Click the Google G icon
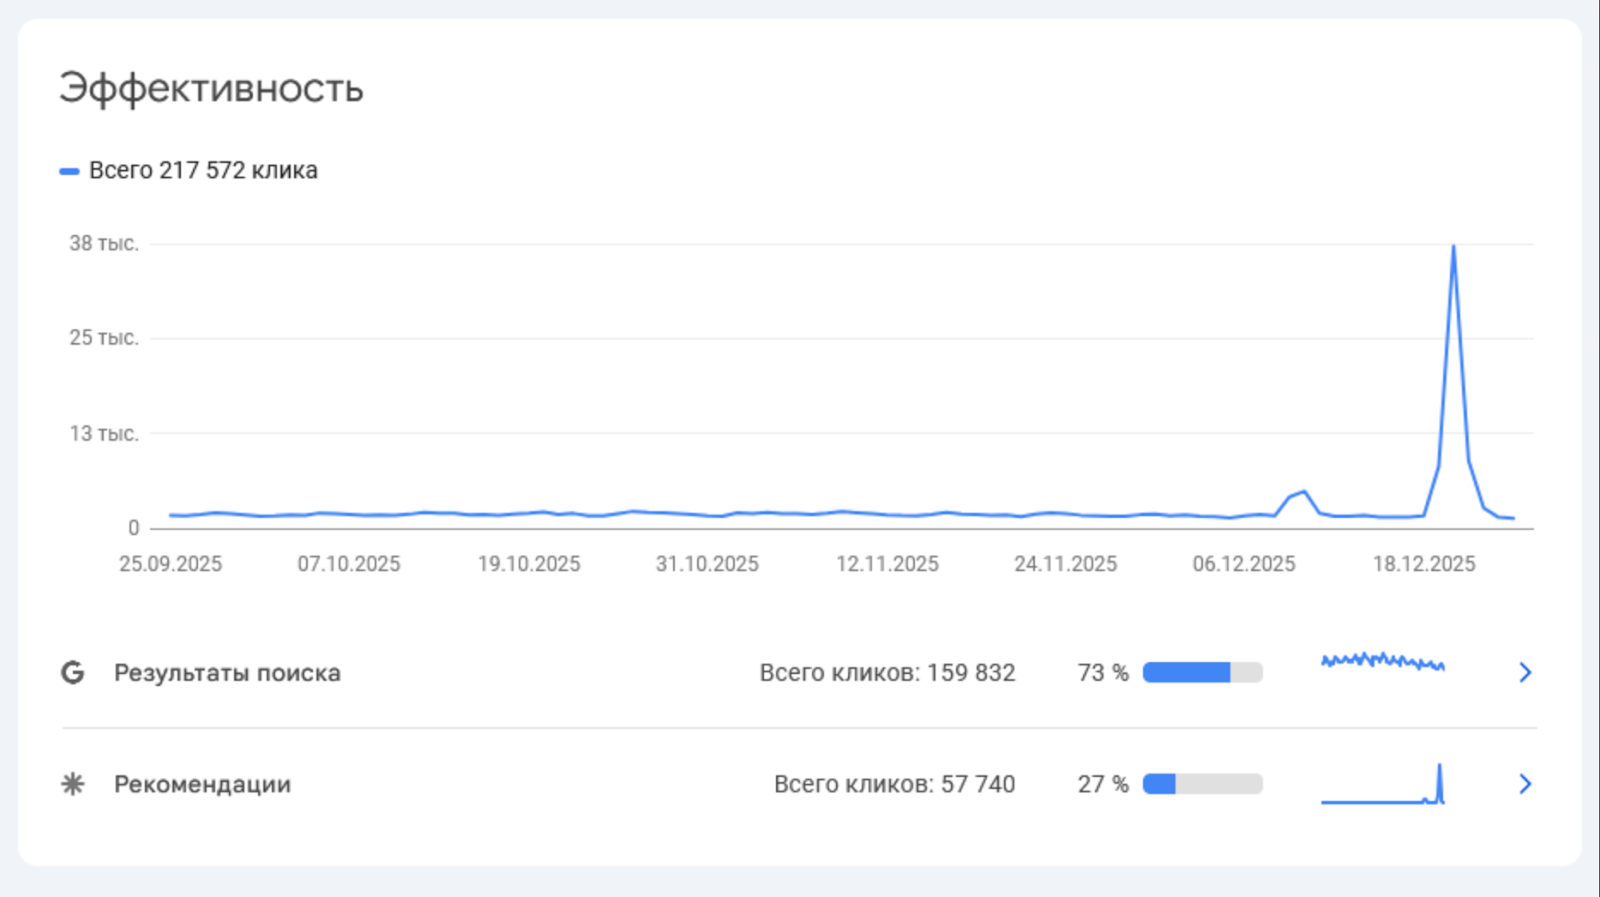Image resolution: width=1600 pixels, height=897 pixels. 73,673
